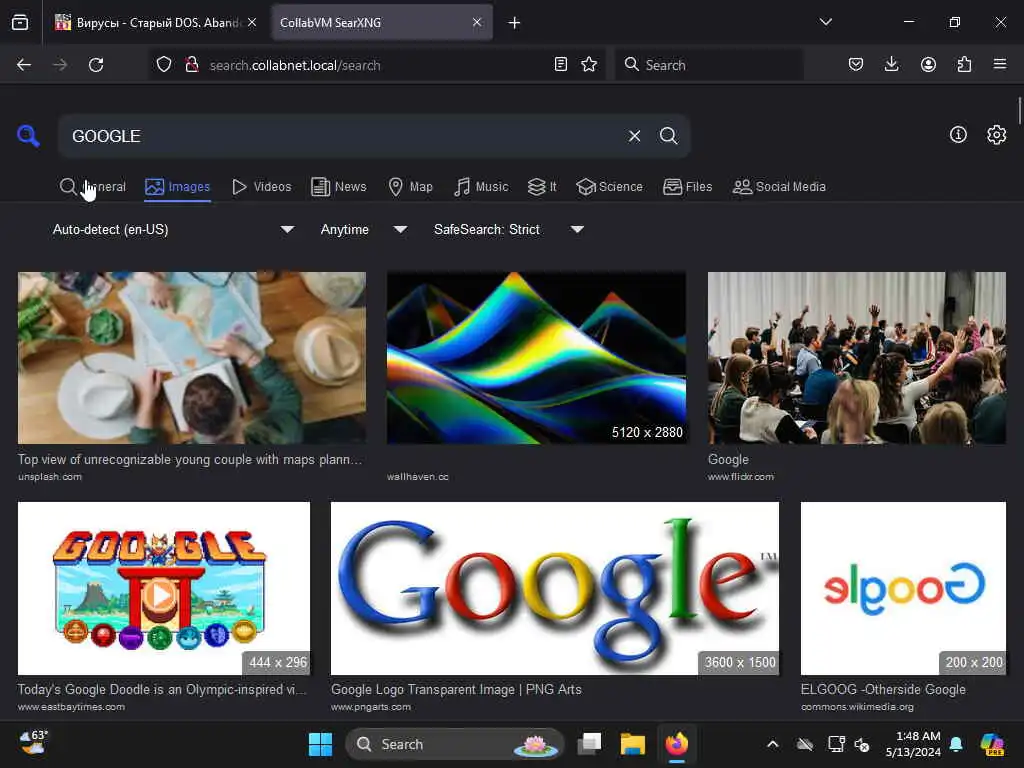Click the network status tray icon
The height and width of the screenshot is (768, 1024).
[x=836, y=744]
